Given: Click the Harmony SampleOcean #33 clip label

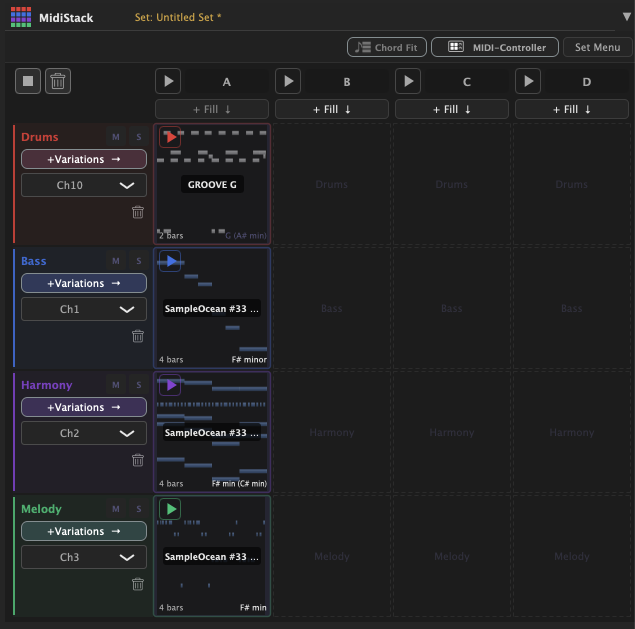Looking at the screenshot, I should tap(211, 433).
